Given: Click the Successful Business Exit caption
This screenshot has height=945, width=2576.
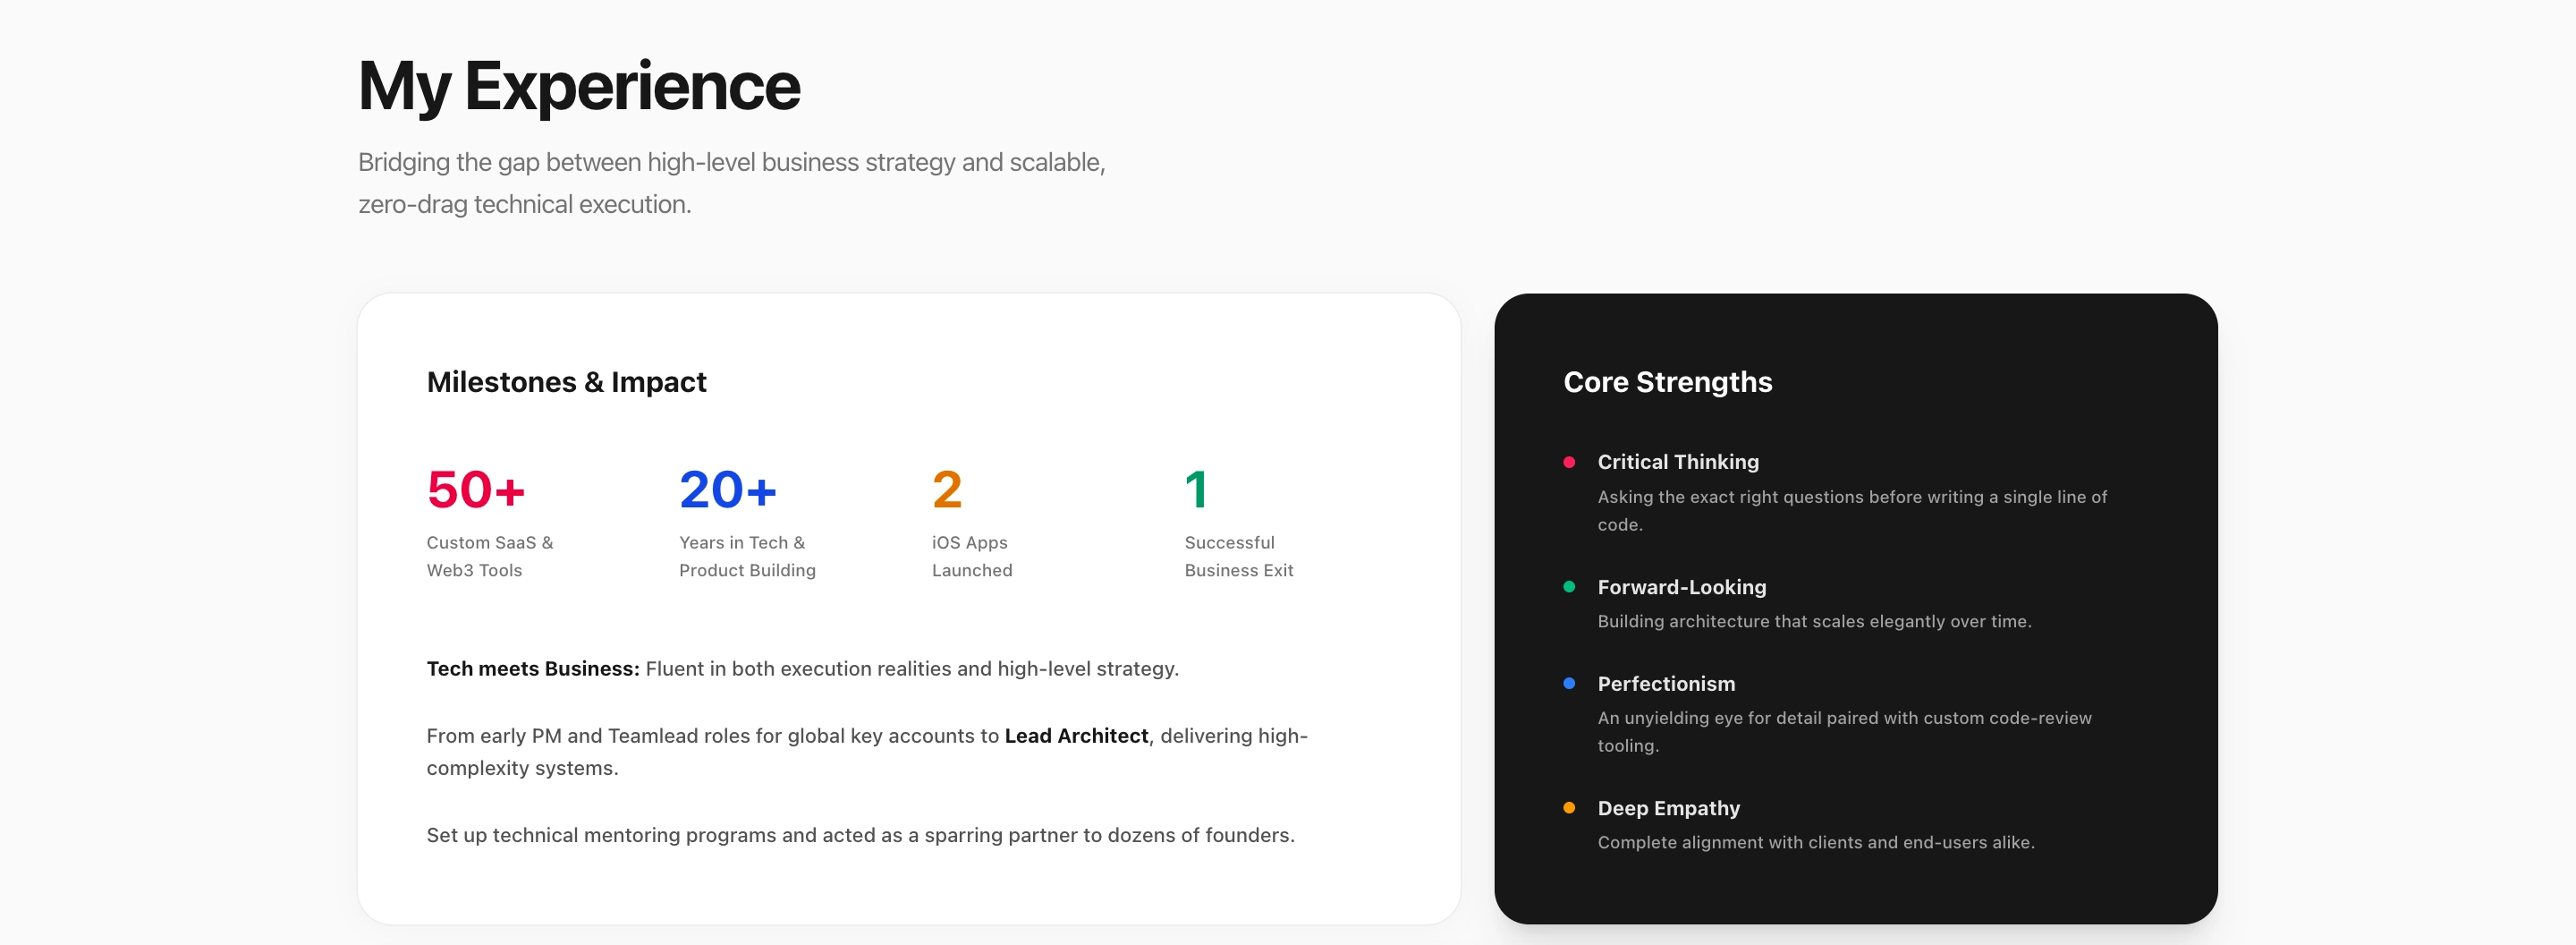Looking at the screenshot, I should [1238, 556].
